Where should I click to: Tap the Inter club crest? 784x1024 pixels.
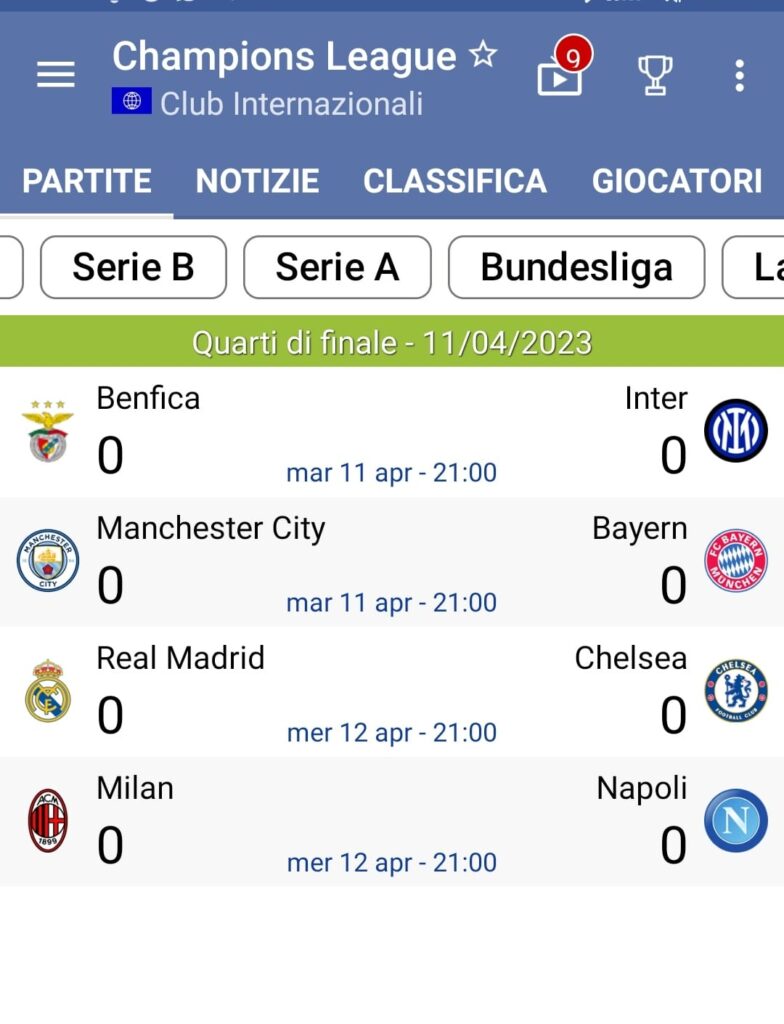[x=736, y=431]
